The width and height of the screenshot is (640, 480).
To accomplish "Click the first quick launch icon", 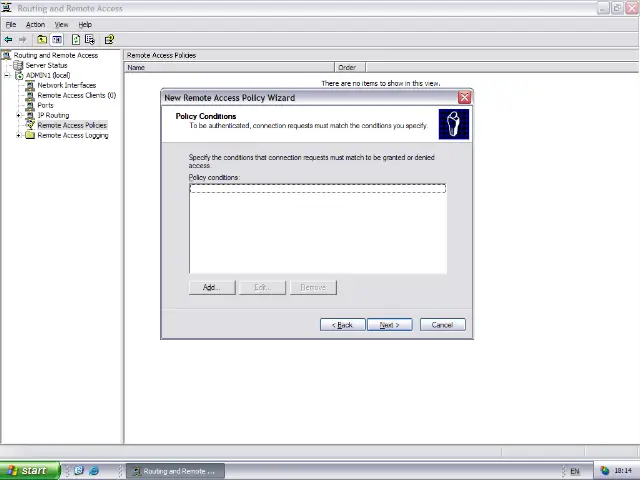I will 79,471.
